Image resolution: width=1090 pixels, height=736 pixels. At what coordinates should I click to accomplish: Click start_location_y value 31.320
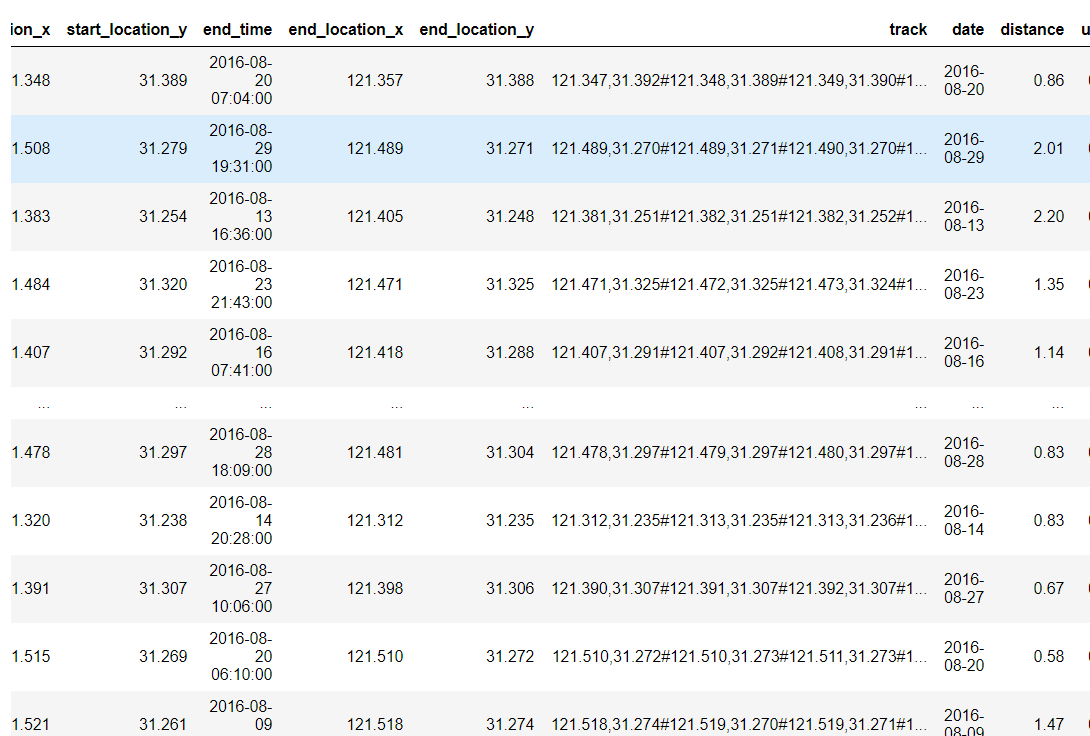[163, 285]
